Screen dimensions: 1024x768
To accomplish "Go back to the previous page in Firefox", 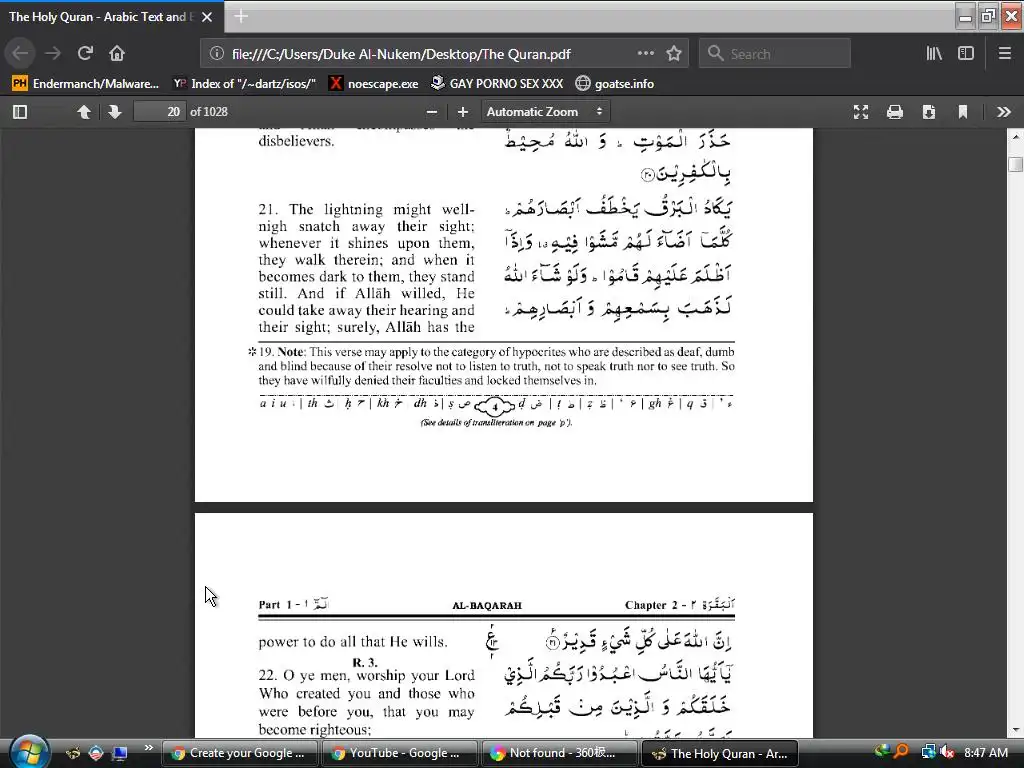I will click(20, 54).
